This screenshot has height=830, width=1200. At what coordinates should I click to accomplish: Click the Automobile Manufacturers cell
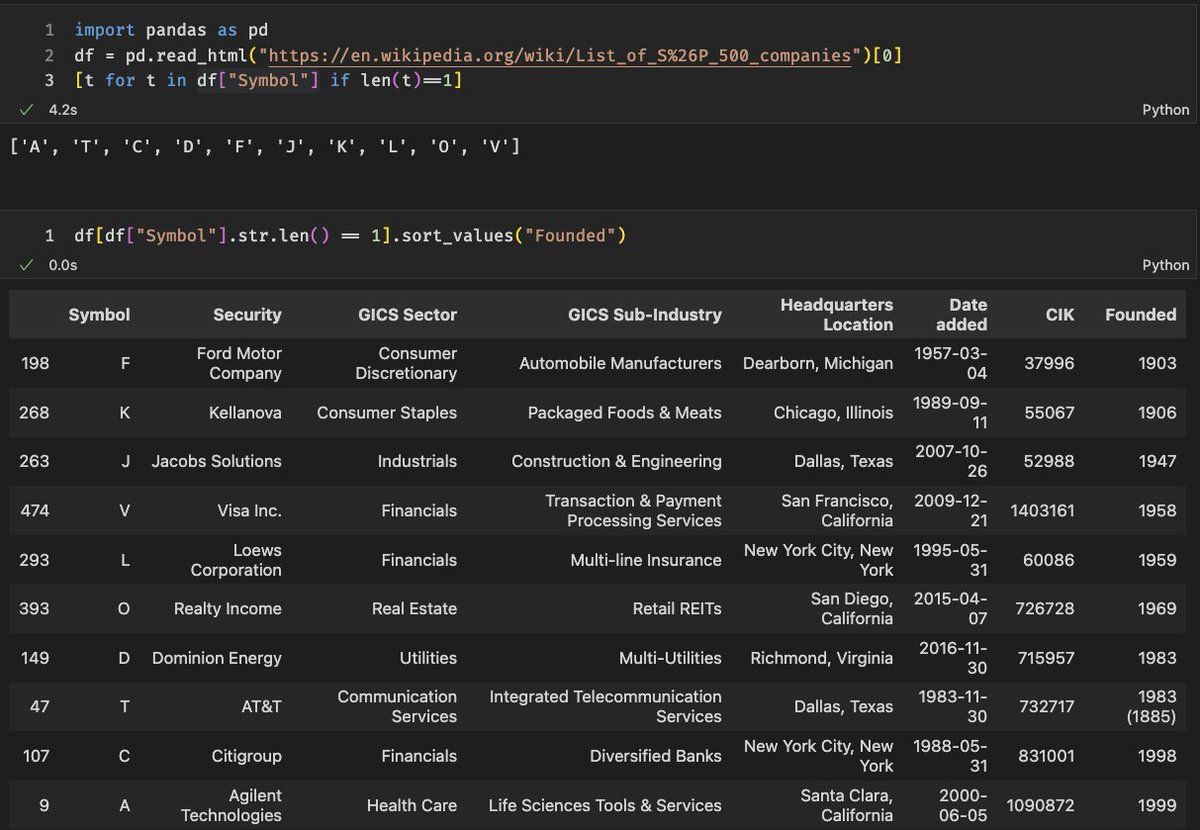(620, 363)
